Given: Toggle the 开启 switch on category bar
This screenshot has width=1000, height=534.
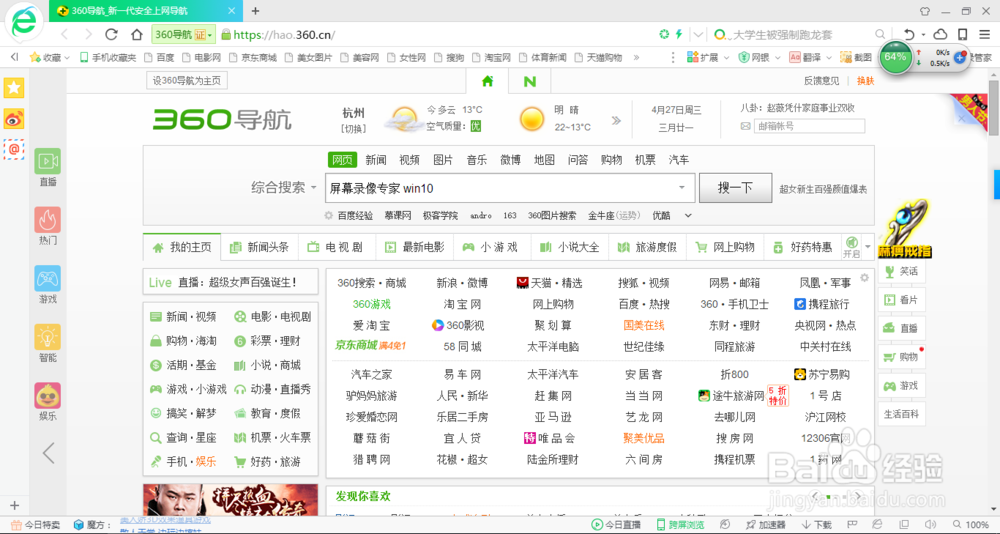Looking at the screenshot, I should (851, 248).
